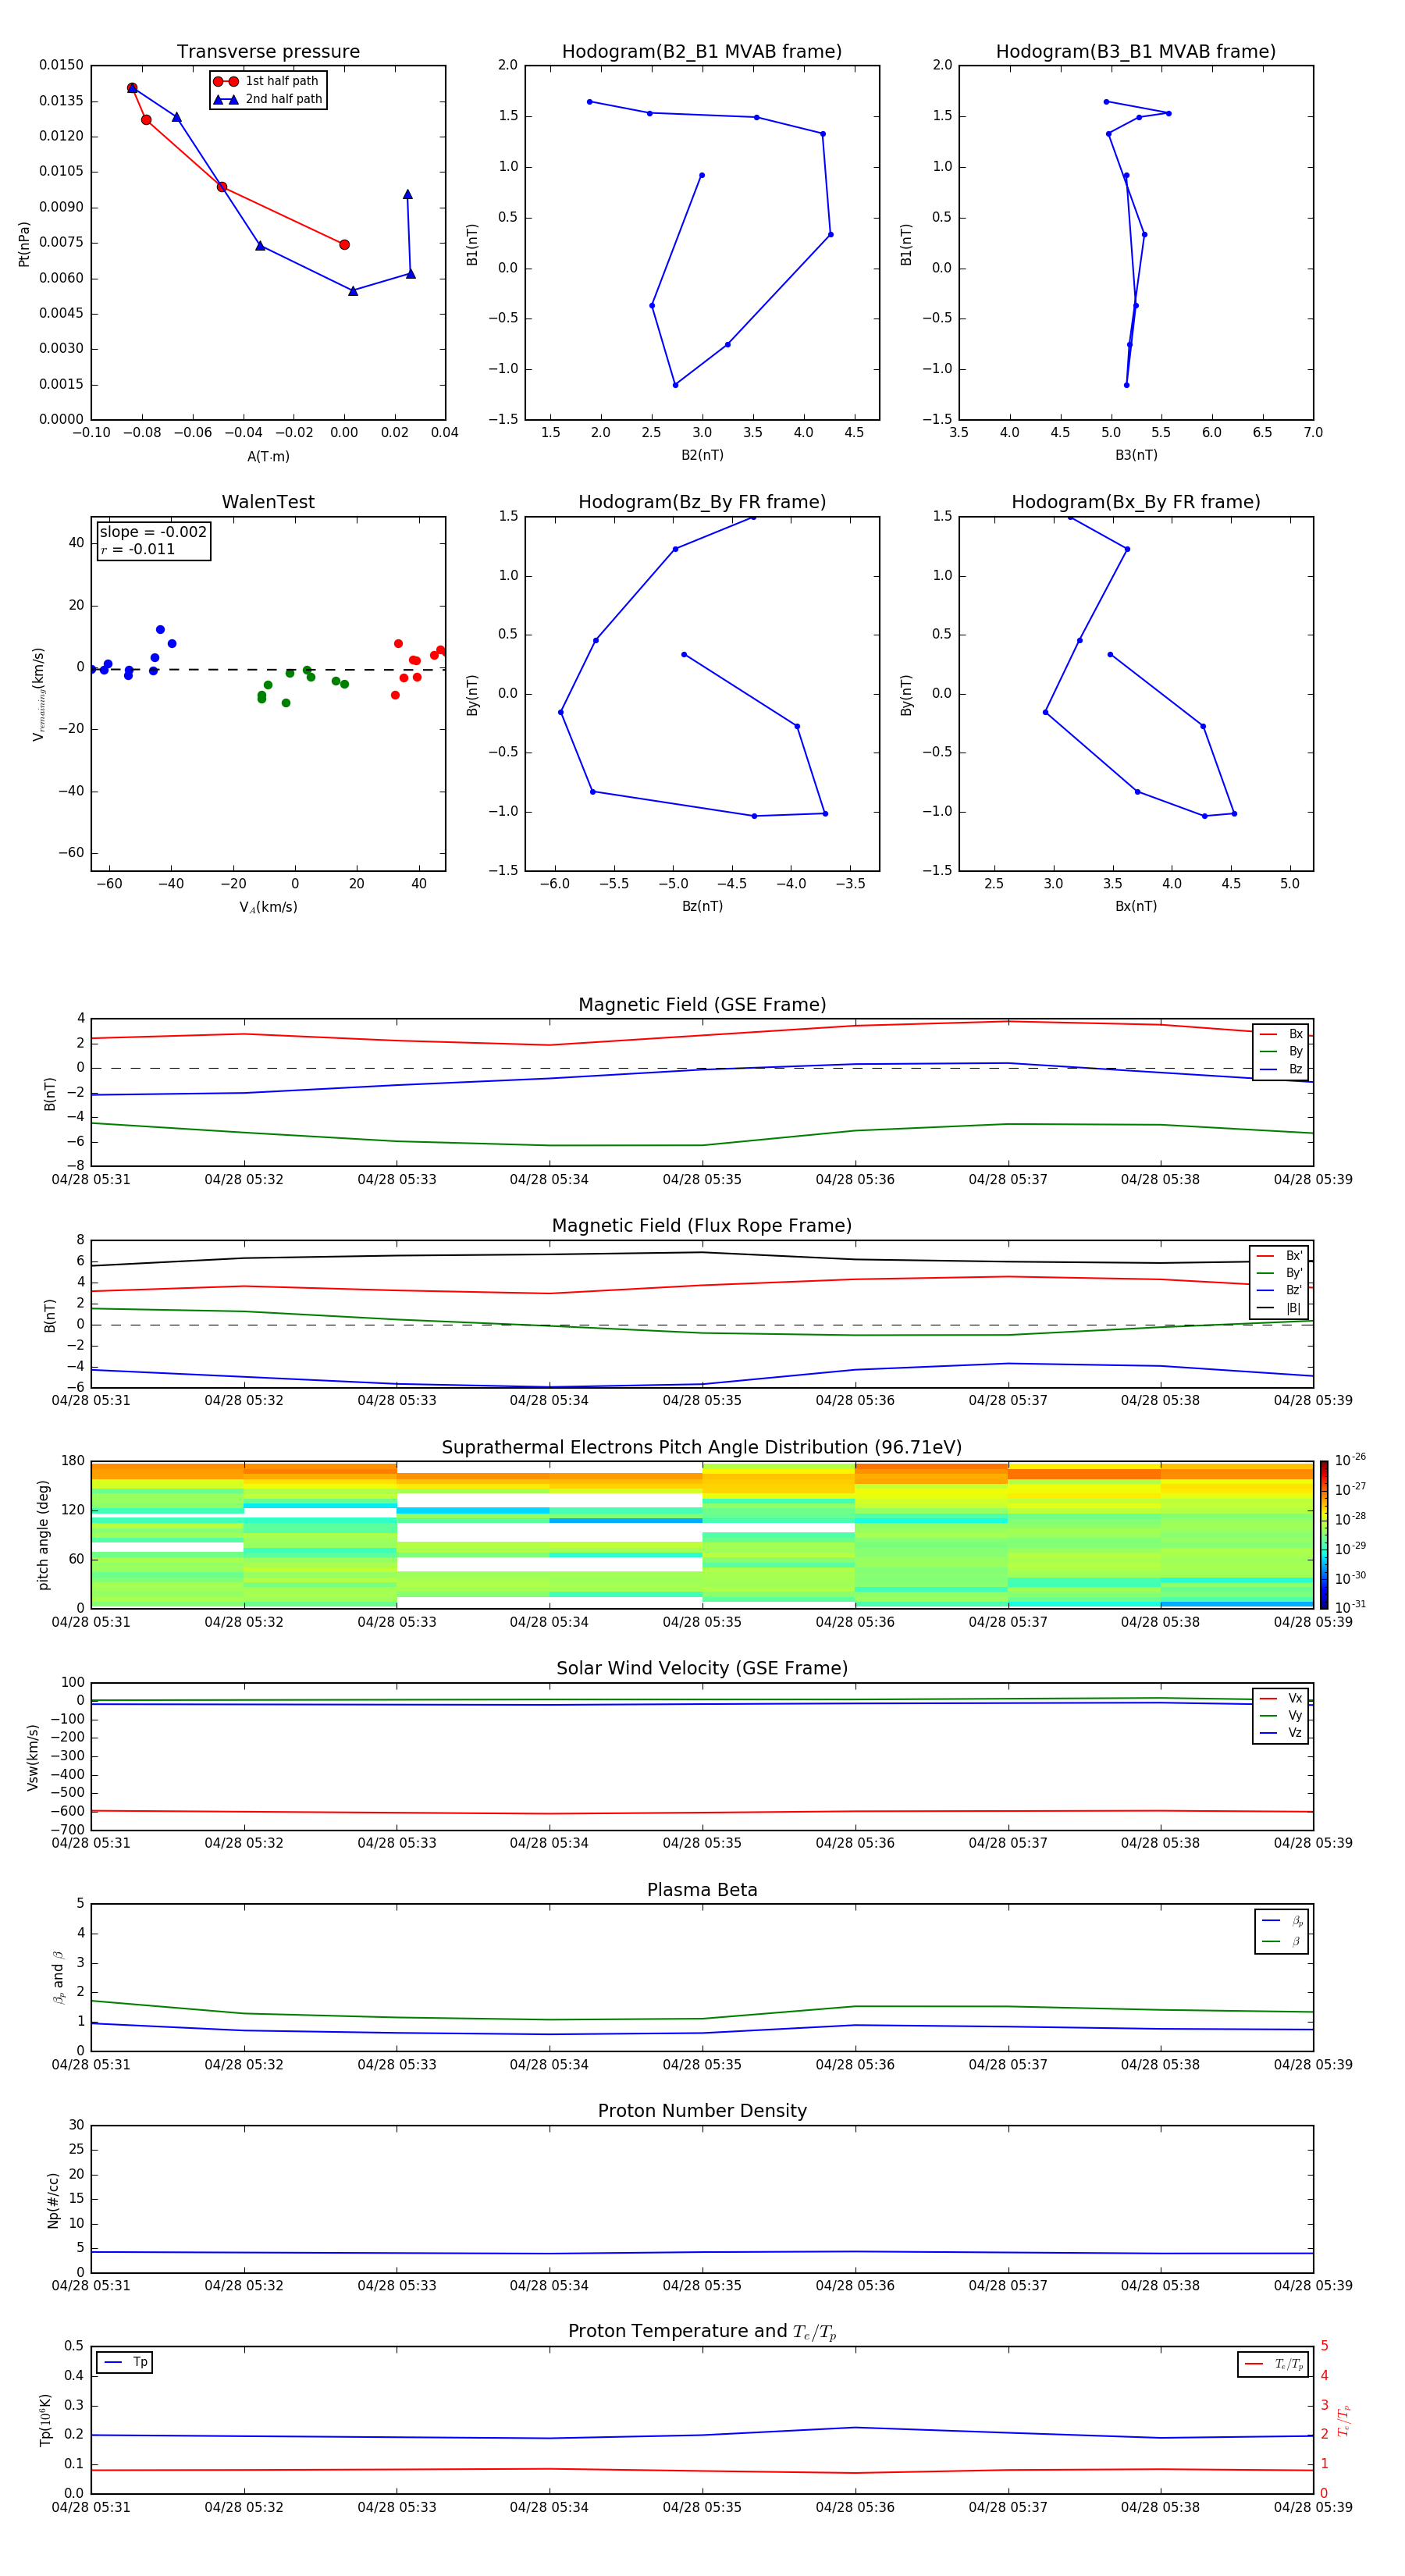1405x2576 pixels.
Task: Click the "r = -0.011" annotation
Action: (138, 549)
